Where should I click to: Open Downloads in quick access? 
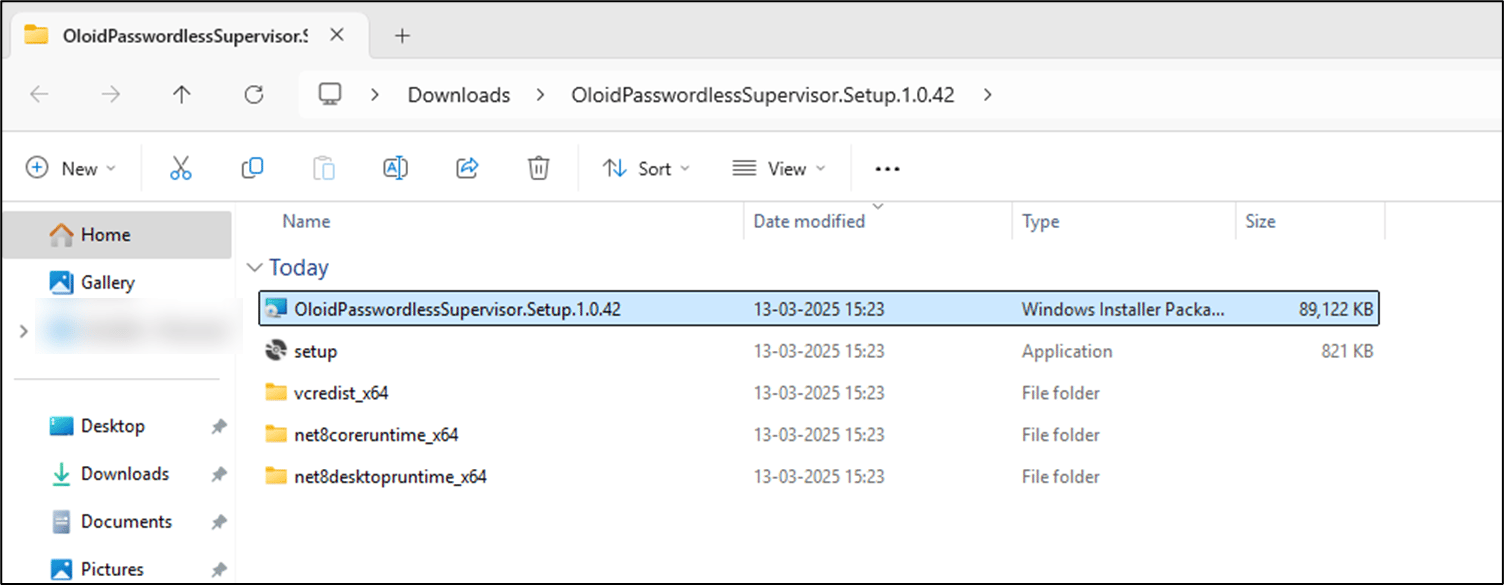pos(125,474)
